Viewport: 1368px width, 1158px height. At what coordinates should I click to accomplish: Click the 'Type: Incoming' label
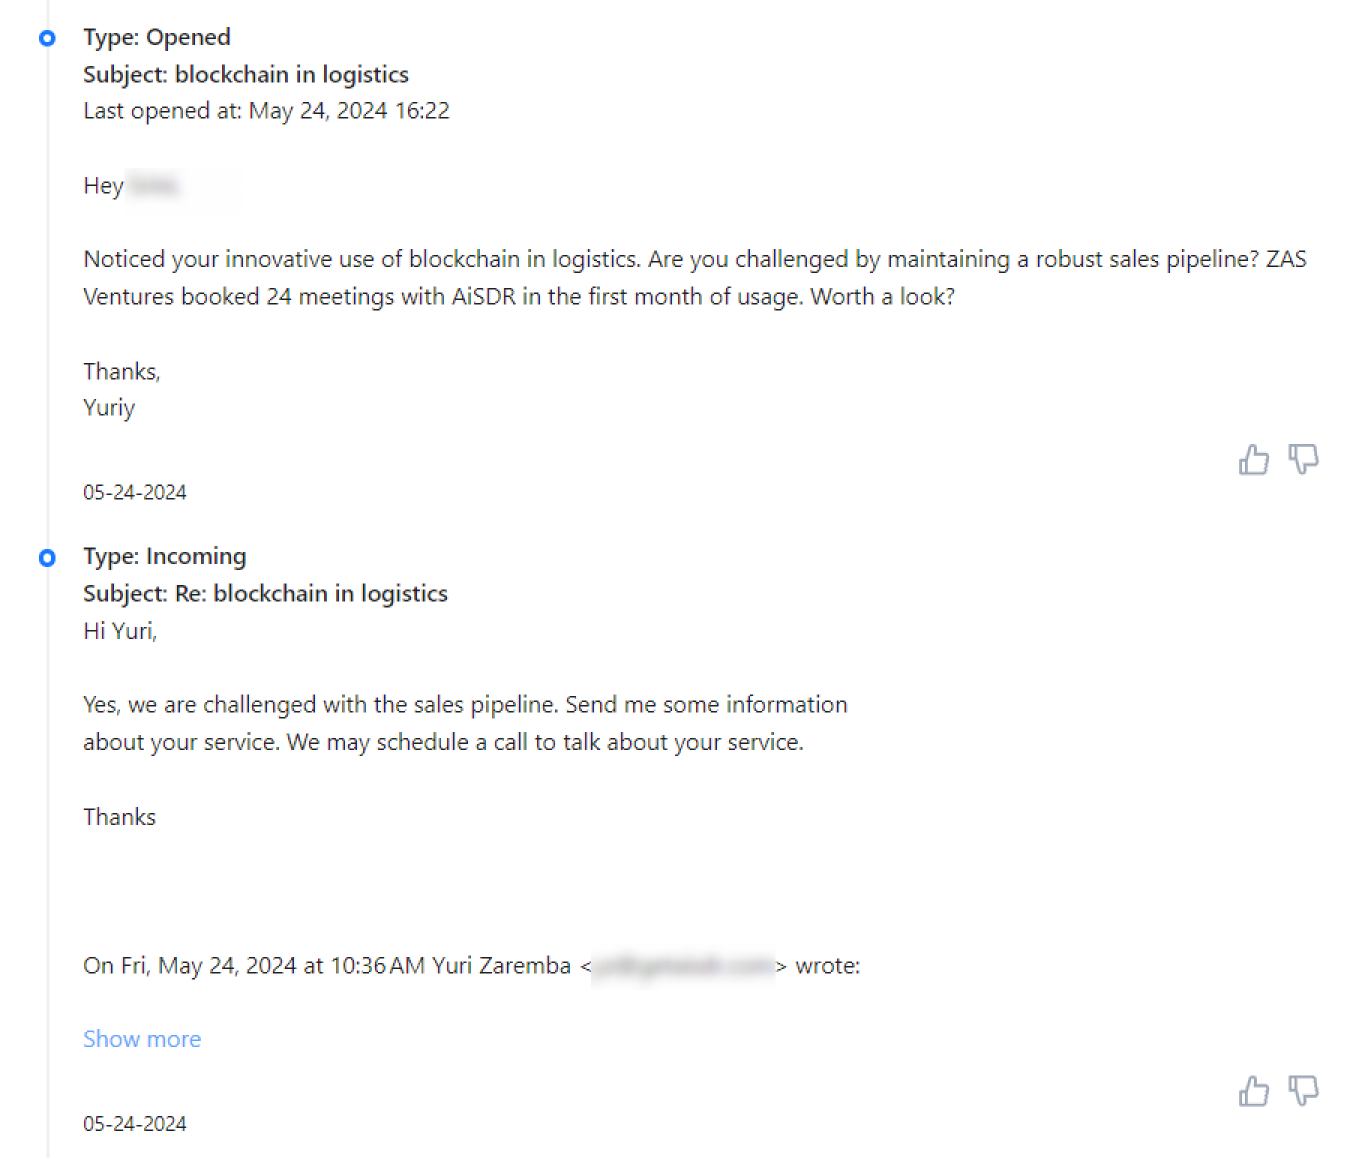[x=165, y=556]
